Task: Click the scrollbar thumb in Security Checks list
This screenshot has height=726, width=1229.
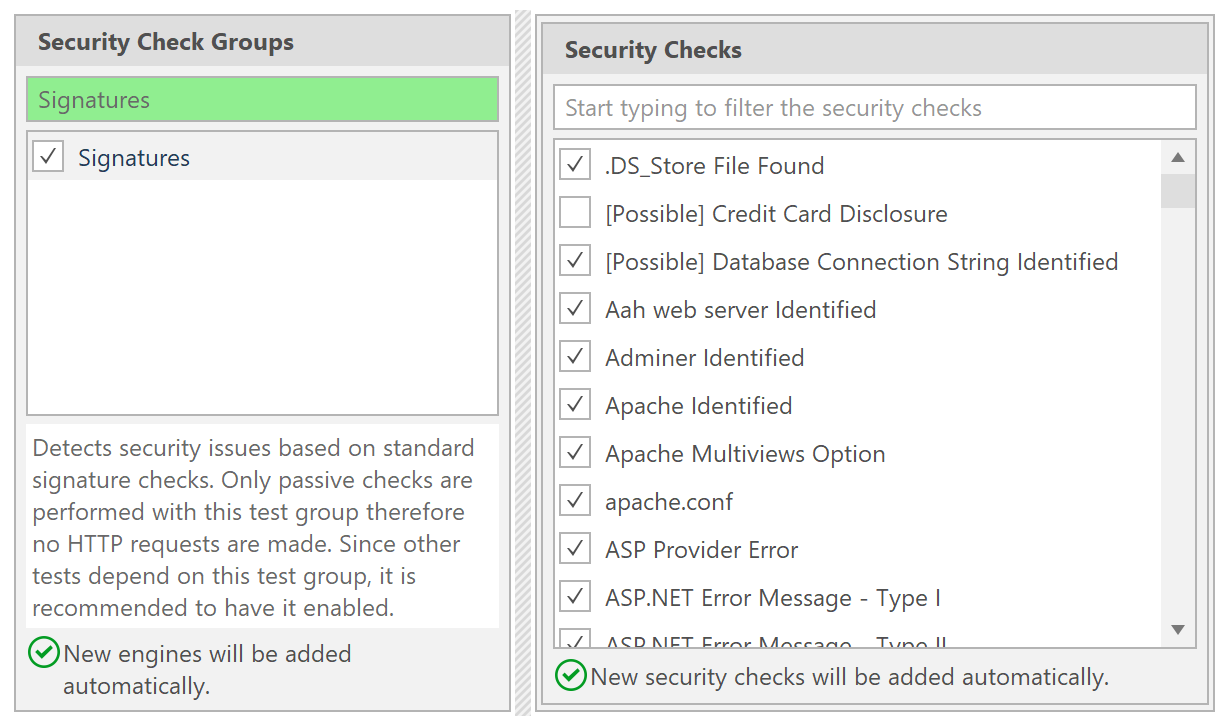Action: (1178, 190)
